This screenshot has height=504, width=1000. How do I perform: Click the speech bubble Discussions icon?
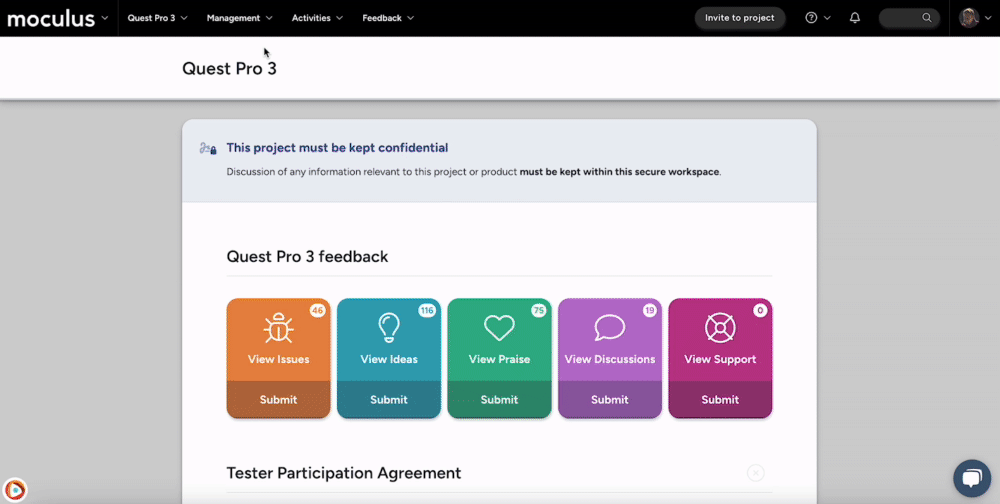coord(609,328)
